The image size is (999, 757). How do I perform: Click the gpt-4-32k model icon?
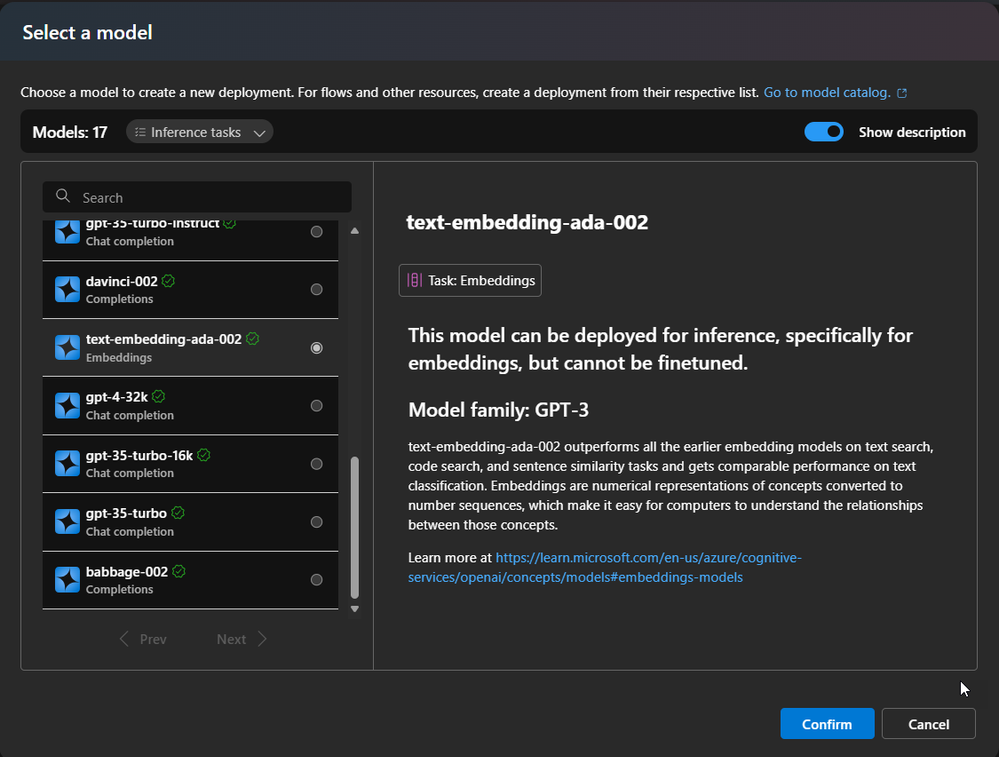(x=67, y=406)
